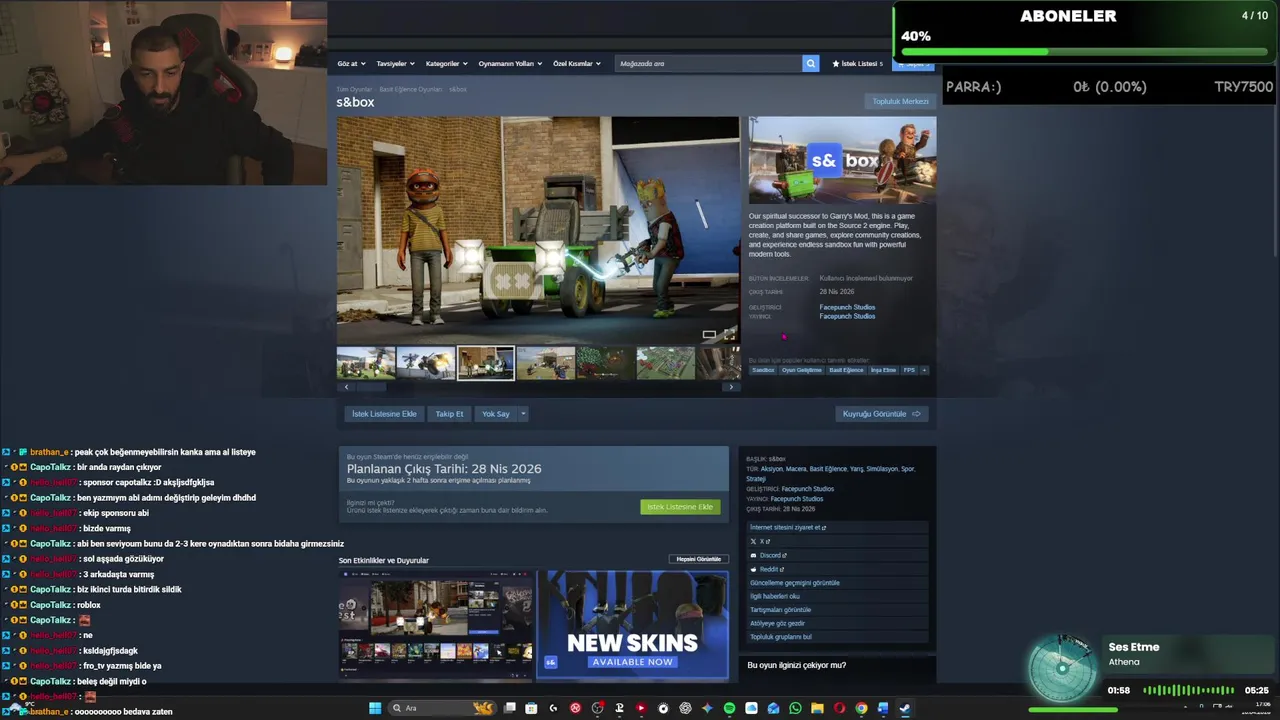This screenshot has height=720, width=1280.
Task: Click the Yok Say button
Action: [496, 414]
